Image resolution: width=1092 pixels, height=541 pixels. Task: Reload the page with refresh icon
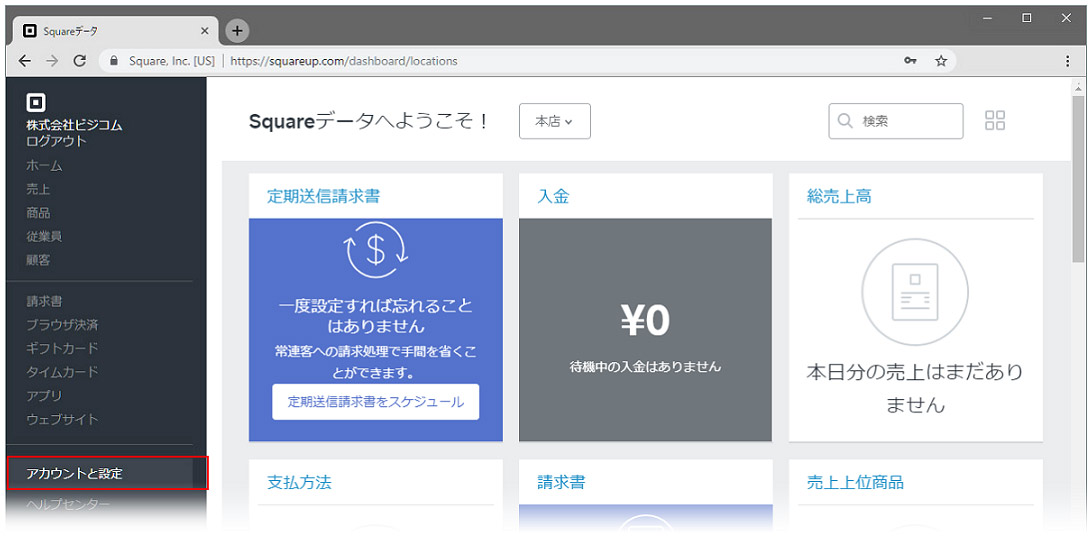79,61
